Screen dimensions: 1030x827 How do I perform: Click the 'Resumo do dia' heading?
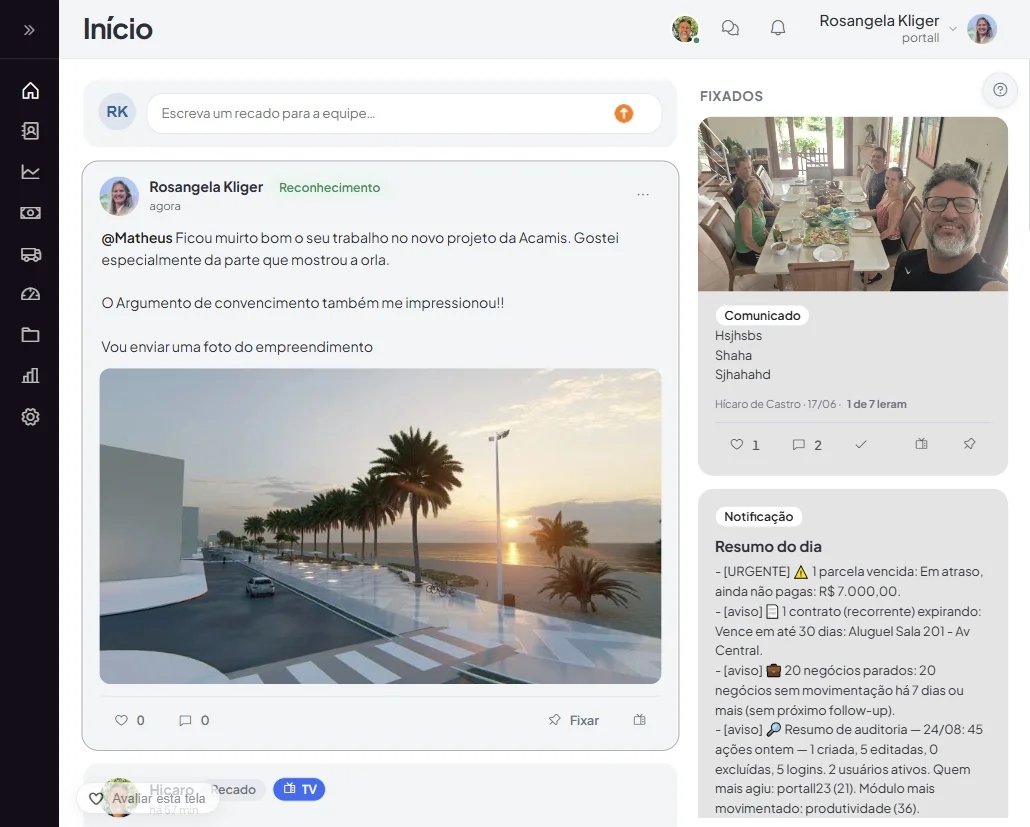[x=768, y=547]
